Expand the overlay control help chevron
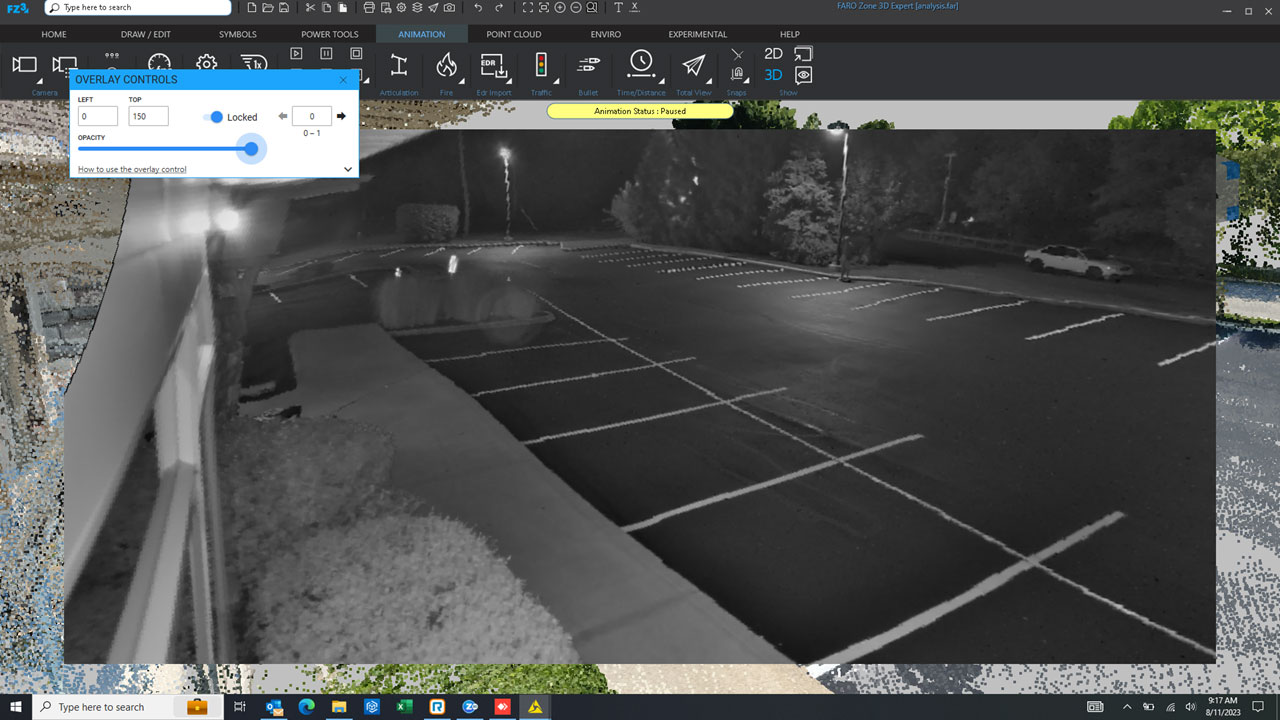This screenshot has height=720, width=1280. (x=348, y=169)
